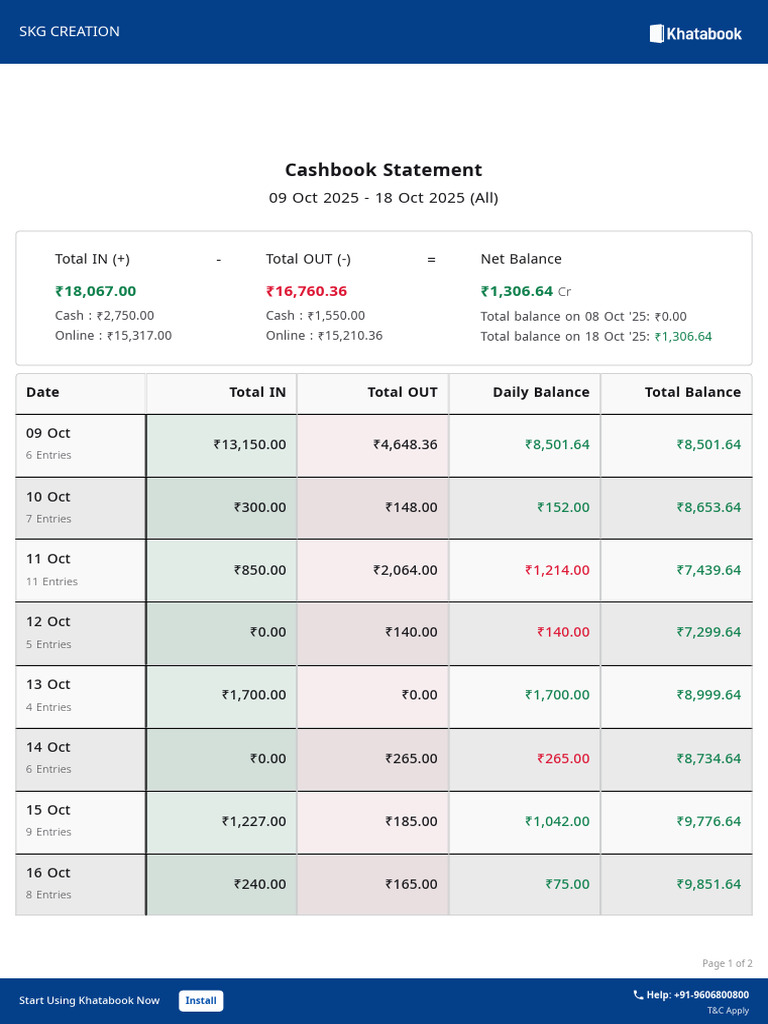The height and width of the screenshot is (1024, 768).
Task: Click ₹1,700.00 in 13 Oct Total IN
Action: click(254, 695)
